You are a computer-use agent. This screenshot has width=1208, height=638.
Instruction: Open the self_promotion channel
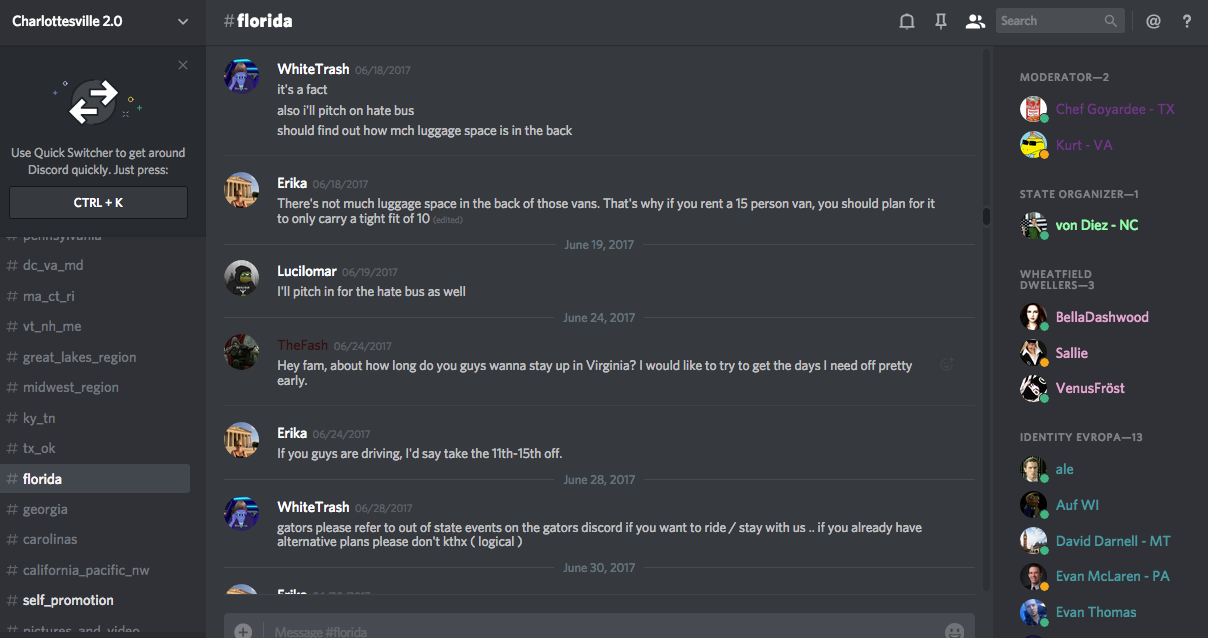click(x=68, y=600)
